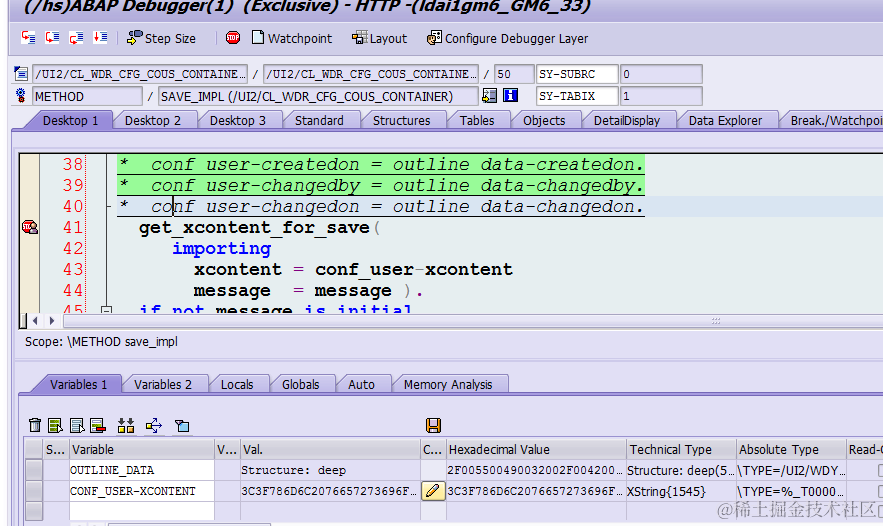883x526 pixels.
Task: Click the left scroll arrow under the code
Action: point(35,320)
